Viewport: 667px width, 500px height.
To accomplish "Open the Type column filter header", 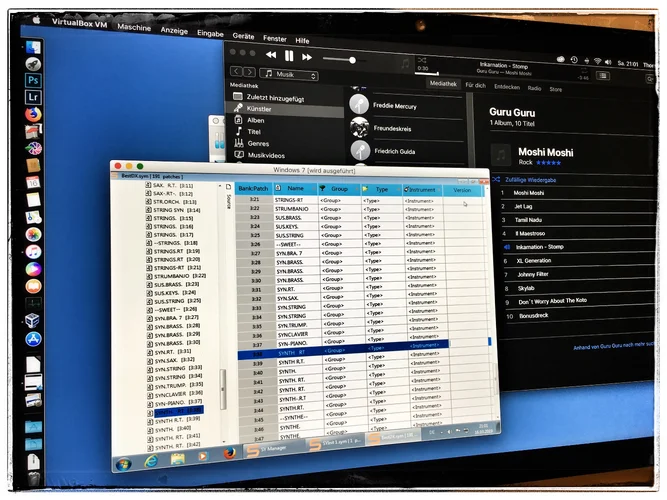I will (x=381, y=189).
